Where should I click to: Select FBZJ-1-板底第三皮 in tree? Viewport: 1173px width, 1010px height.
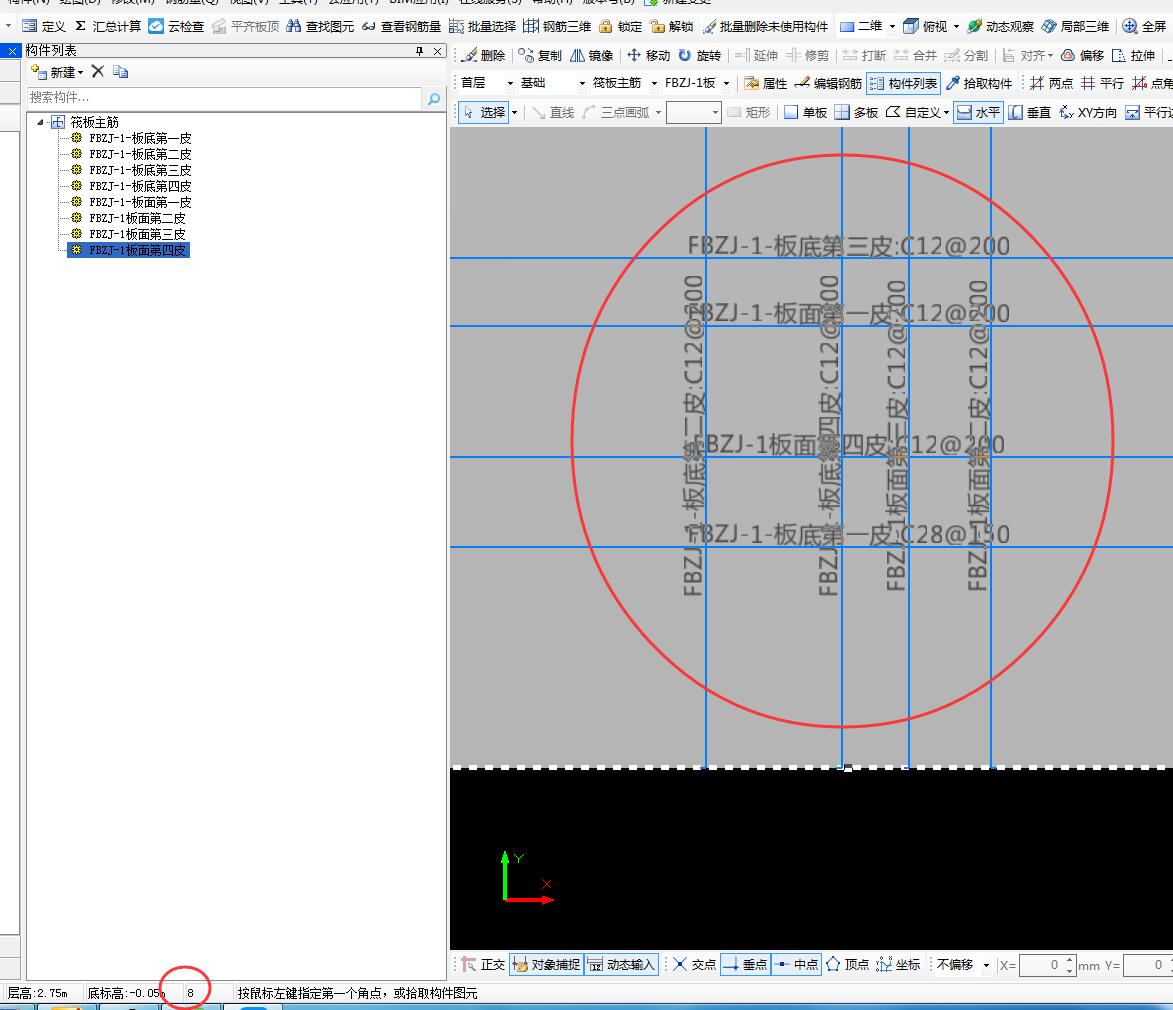coord(140,170)
